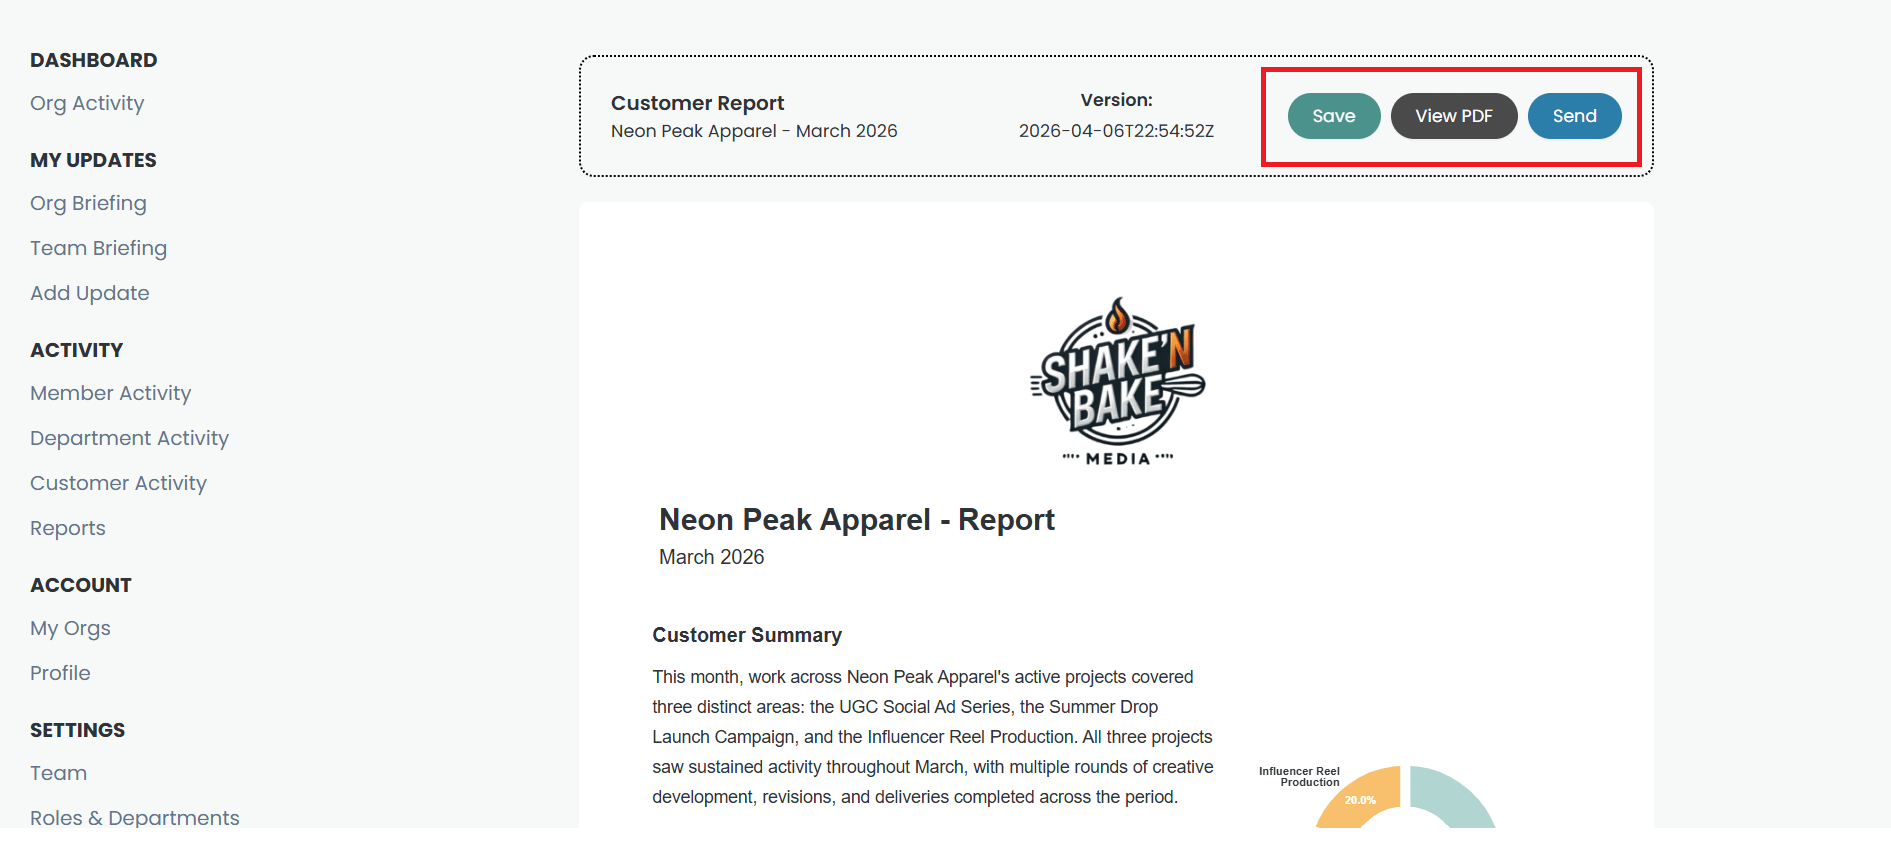Click the 'Neon Peak Apparel - Report' heading
This screenshot has width=1891, height=842.
pyautogui.click(x=857, y=520)
